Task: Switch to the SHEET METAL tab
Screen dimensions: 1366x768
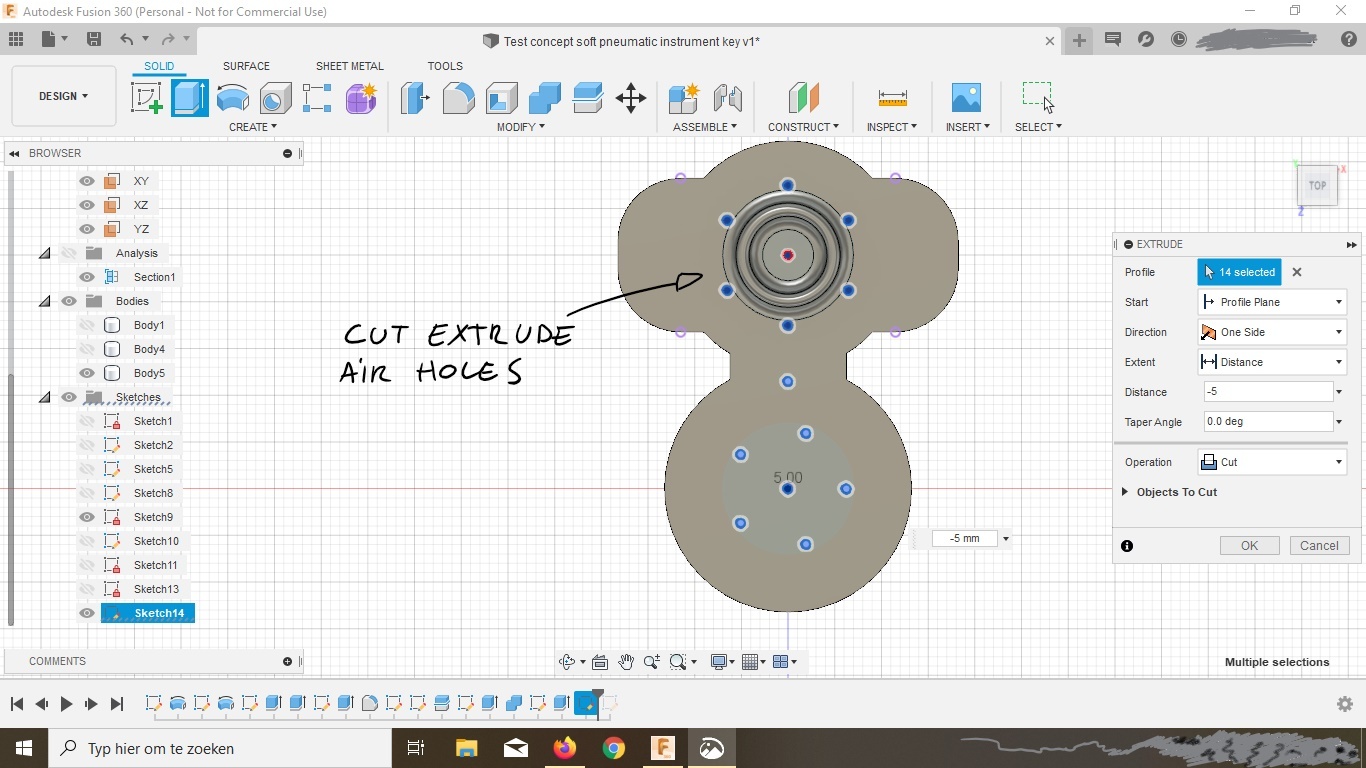Action: click(x=349, y=66)
